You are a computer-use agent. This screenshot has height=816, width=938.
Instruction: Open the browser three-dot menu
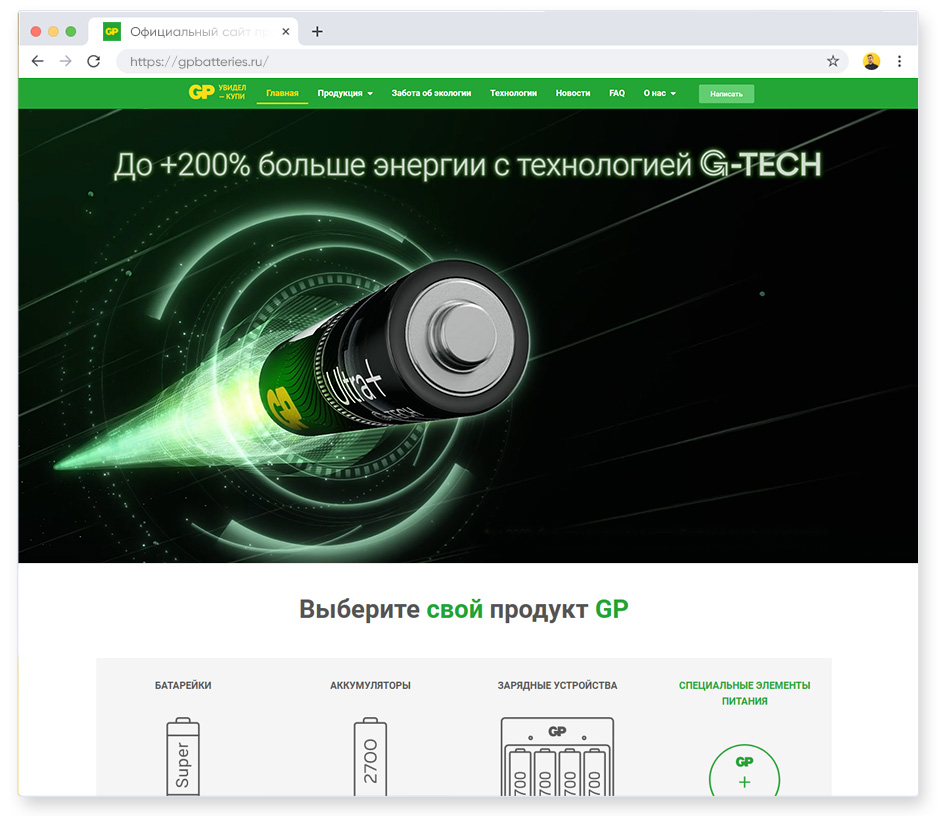[x=899, y=61]
